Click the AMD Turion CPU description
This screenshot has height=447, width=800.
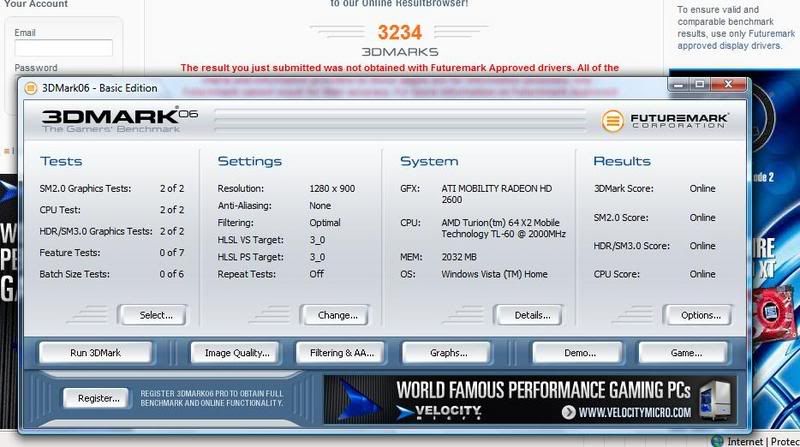point(503,228)
